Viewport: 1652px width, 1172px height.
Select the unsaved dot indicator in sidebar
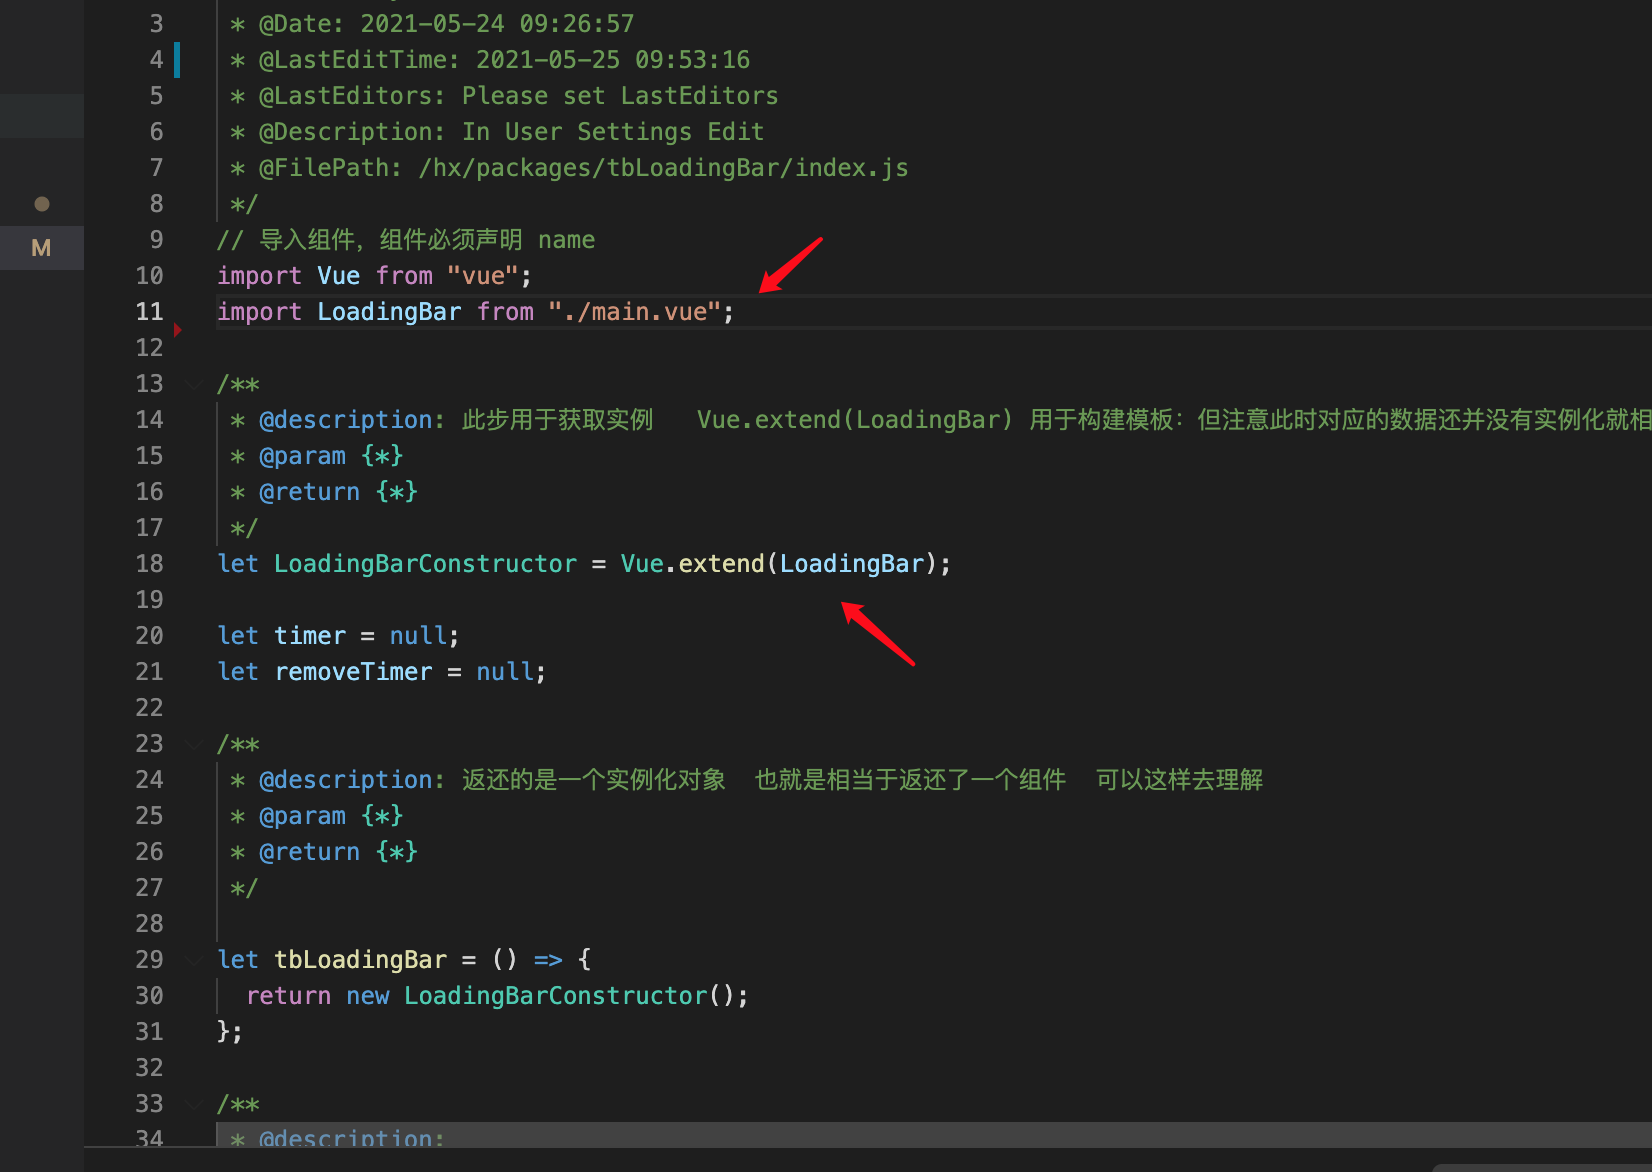[42, 204]
